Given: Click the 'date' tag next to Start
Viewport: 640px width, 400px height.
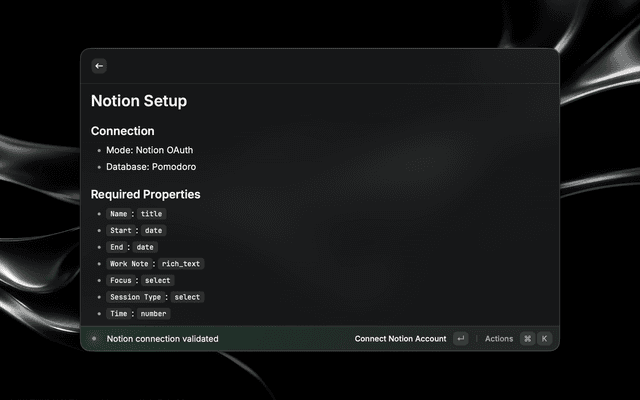Looking at the screenshot, I should pyautogui.click(x=153, y=231).
